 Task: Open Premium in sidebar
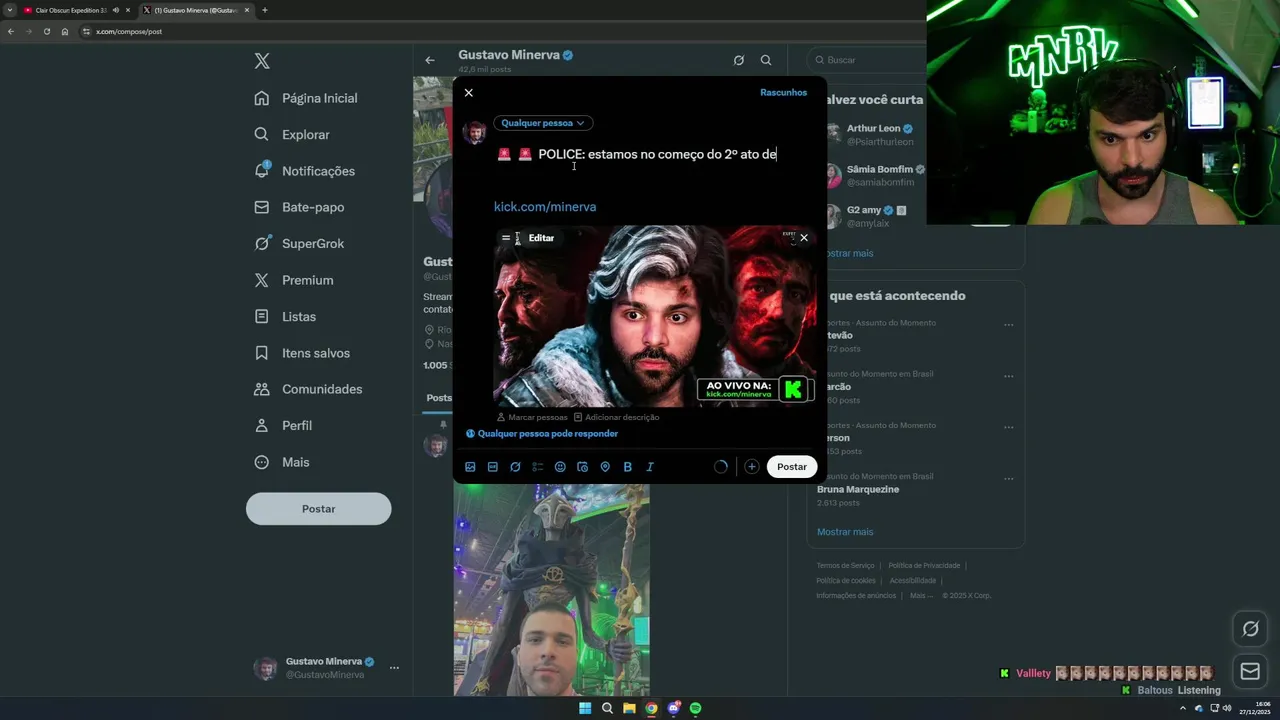294,280
